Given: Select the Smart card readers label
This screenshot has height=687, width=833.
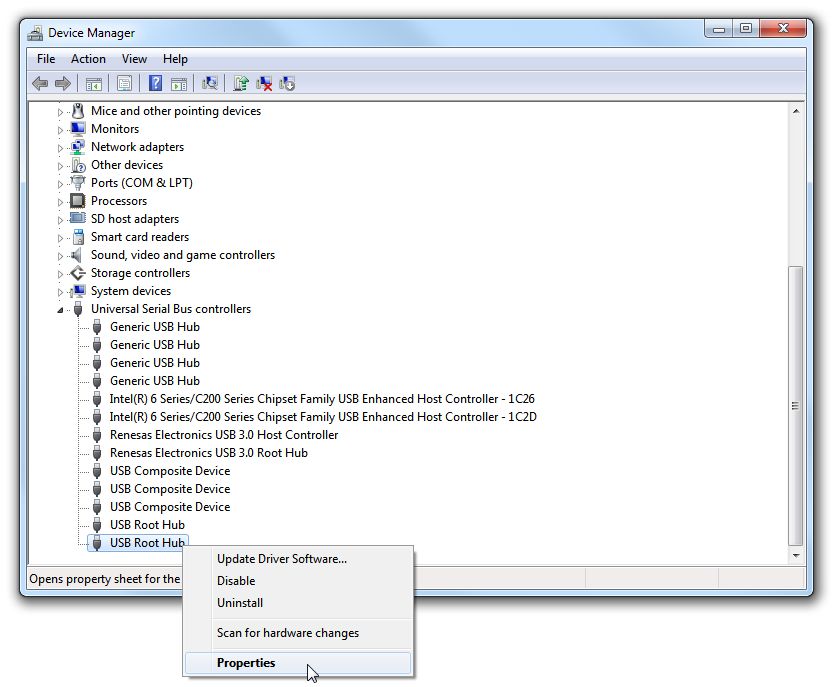Looking at the screenshot, I should tap(140, 237).
